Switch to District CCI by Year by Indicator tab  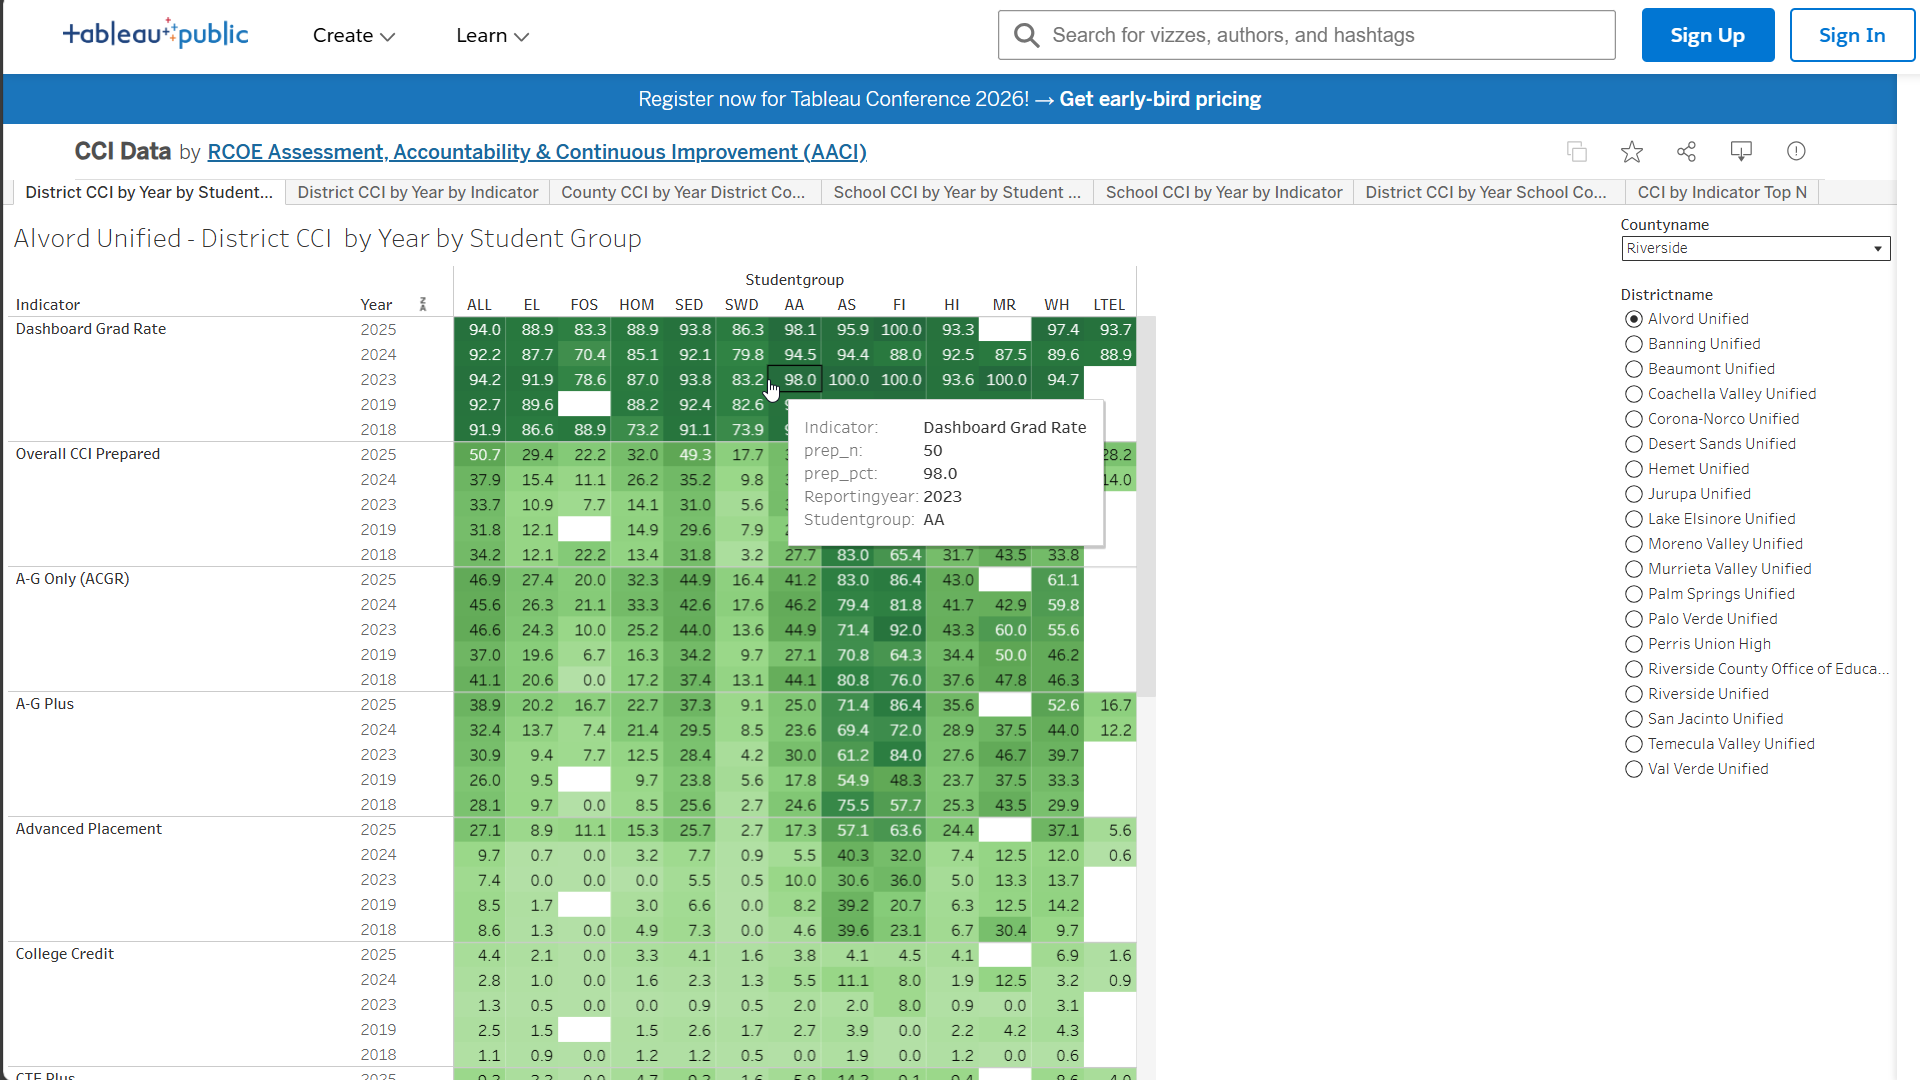[x=417, y=192]
